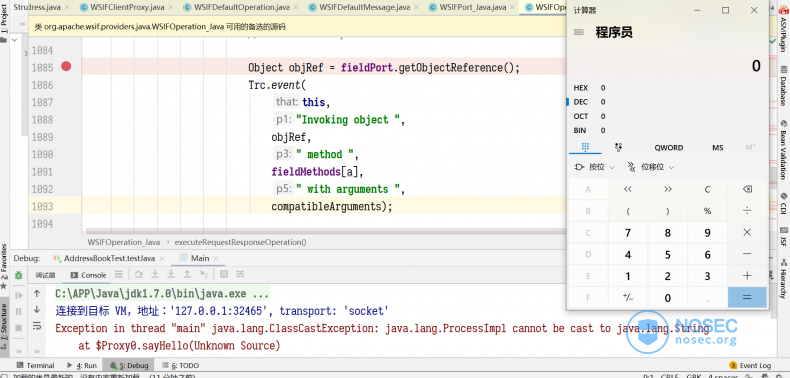Click WSIFOperation_Java breadcrumb
790x378 pixels.
point(123,242)
